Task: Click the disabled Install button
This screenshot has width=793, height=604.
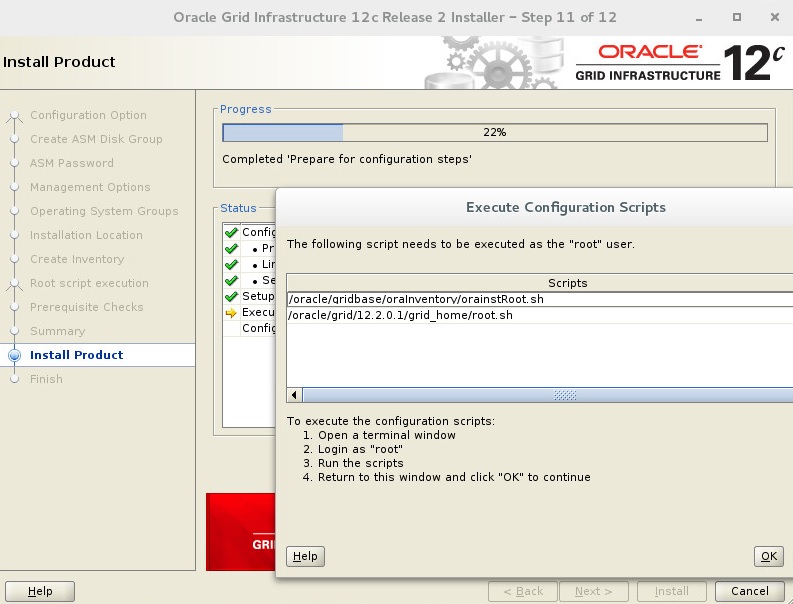Action: point(672,591)
